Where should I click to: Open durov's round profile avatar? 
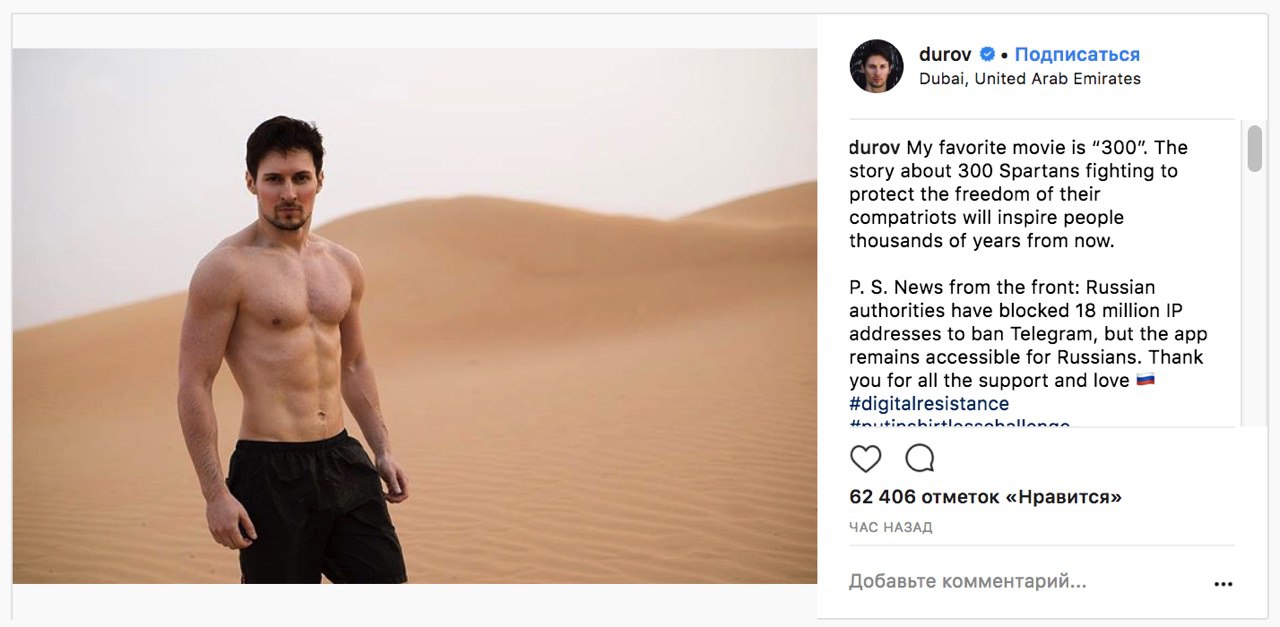pos(877,66)
